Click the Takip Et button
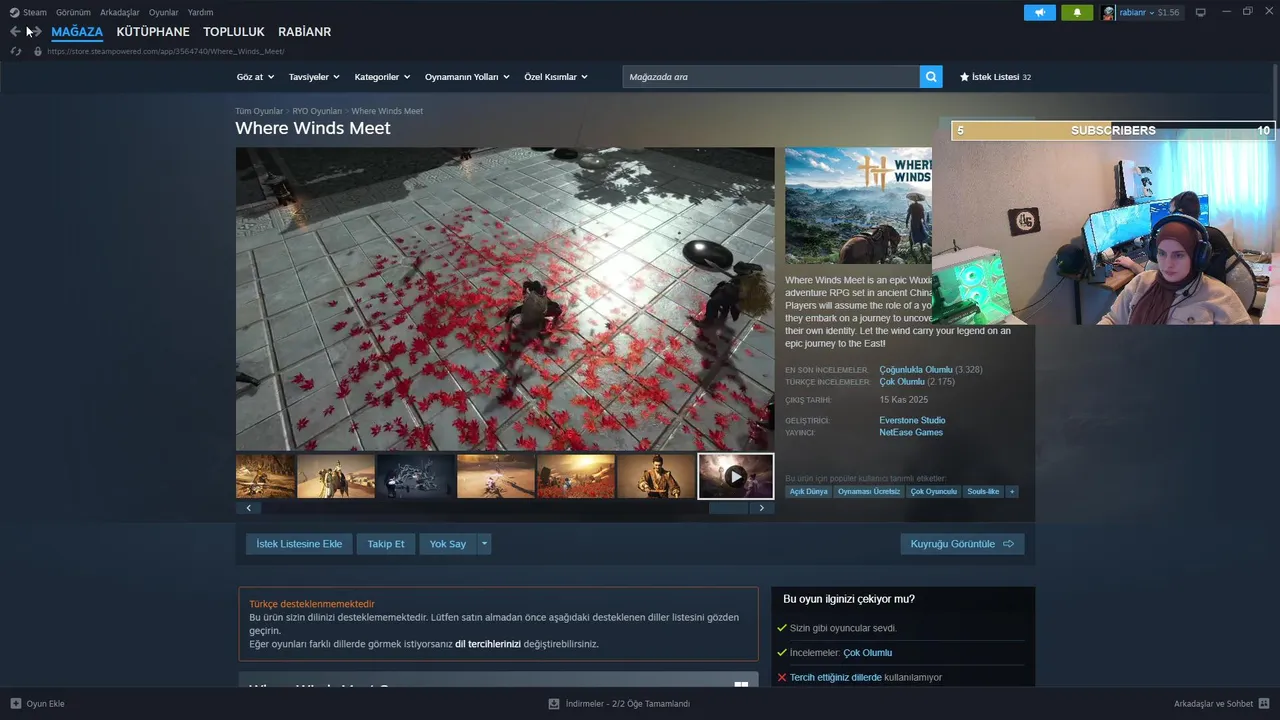This screenshot has width=1280, height=720. [x=386, y=544]
